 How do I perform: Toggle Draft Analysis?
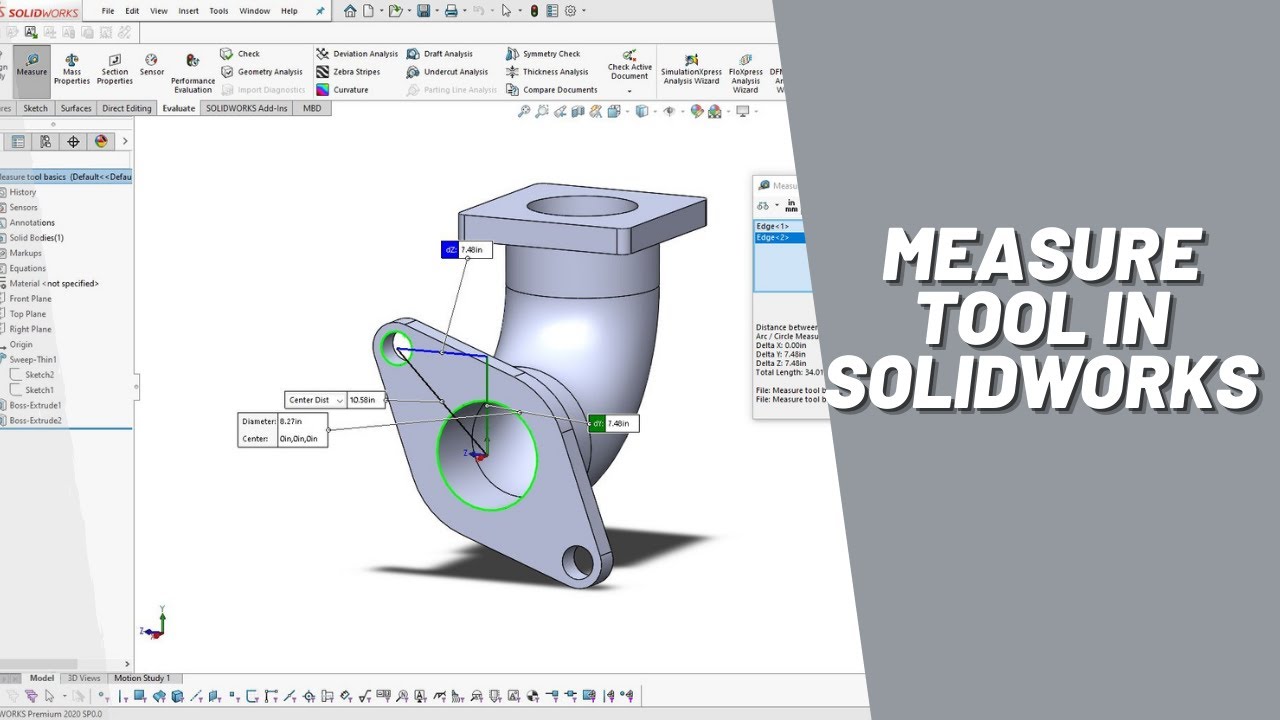click(x=439, y=54)
